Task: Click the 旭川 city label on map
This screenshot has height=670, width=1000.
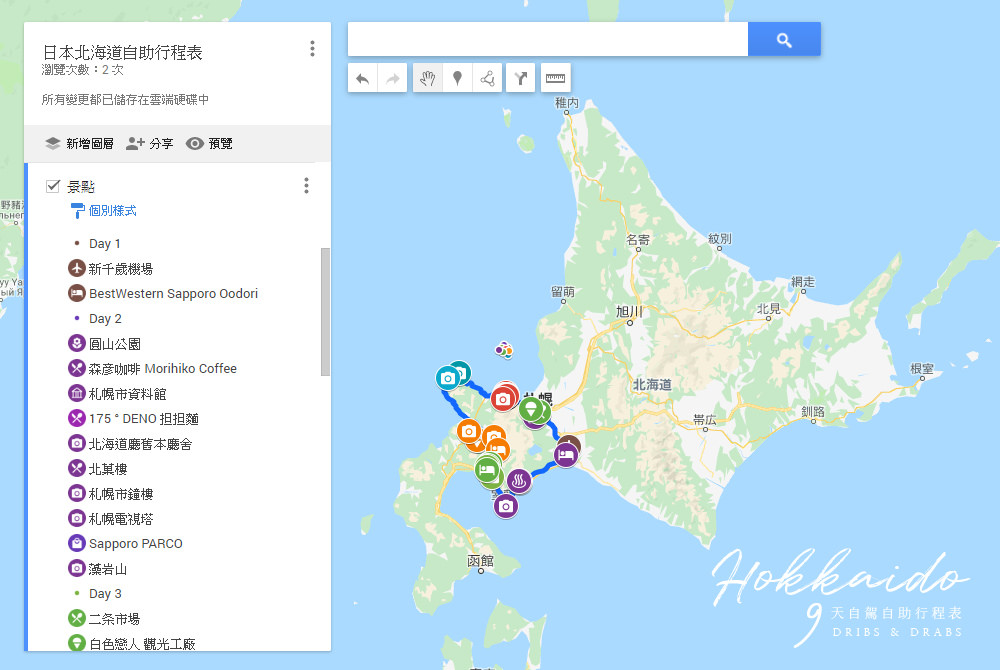Action: coord(629,311)
